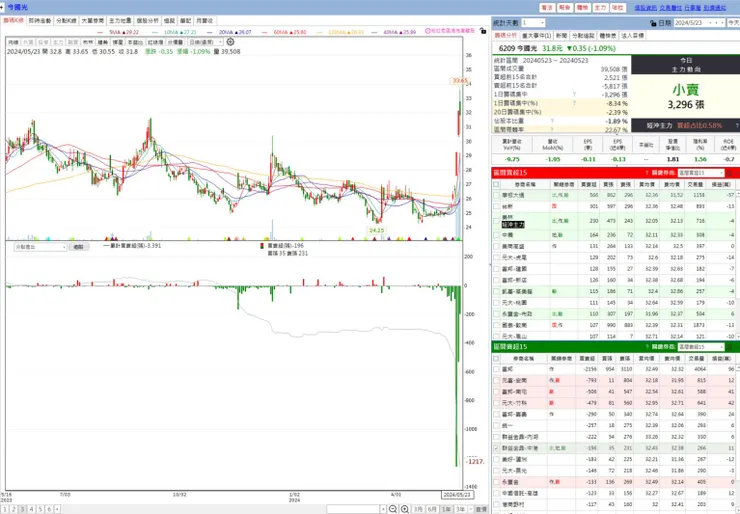Screen dimensions: 740x514
Task: Click the question mark beside 1日籌碼集中(%) row
Action: pyautogui.click(x=574, y=103)
